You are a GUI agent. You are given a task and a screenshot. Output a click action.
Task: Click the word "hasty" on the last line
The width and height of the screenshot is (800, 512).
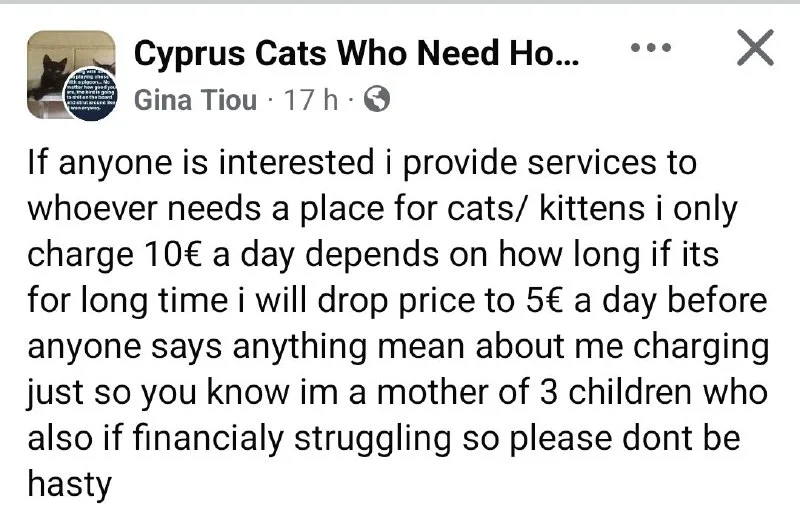(67, 485)
